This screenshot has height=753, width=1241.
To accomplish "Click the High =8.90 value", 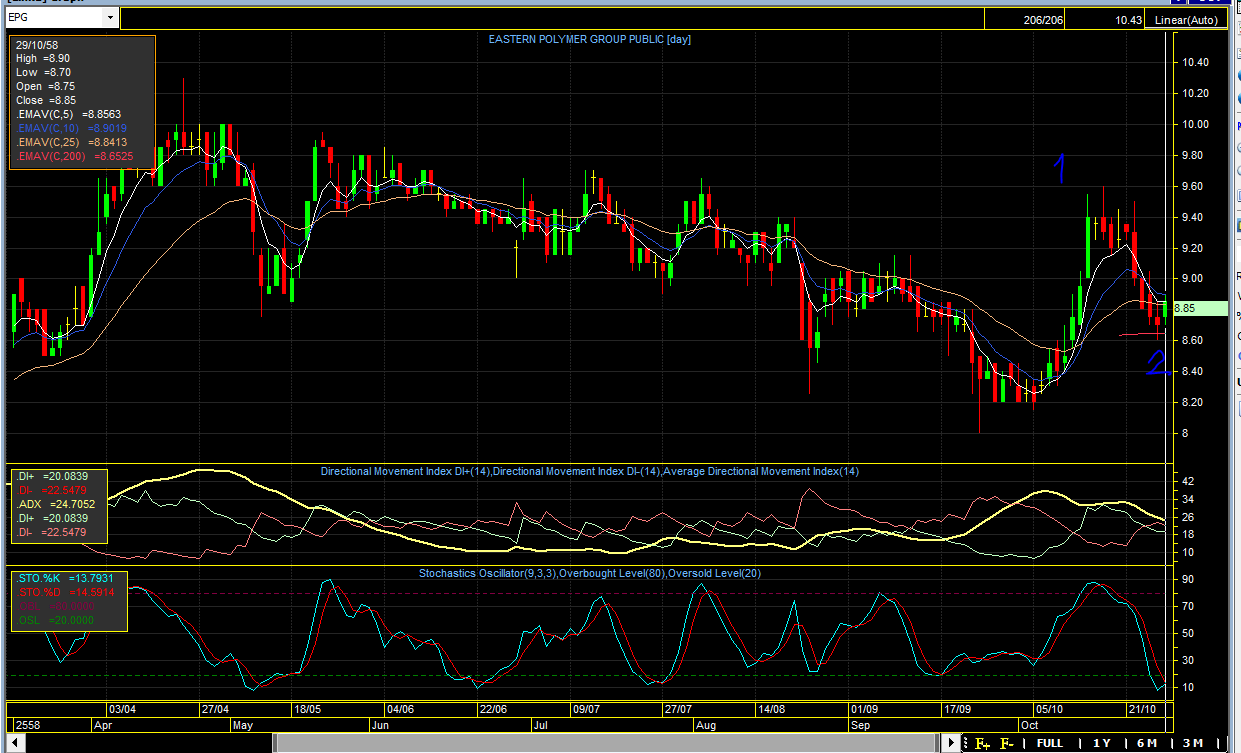I will [43, 59].
